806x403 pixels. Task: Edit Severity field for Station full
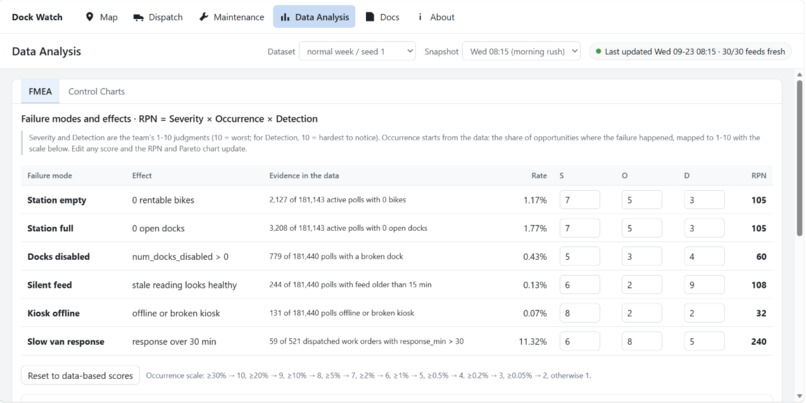point(580,228)
